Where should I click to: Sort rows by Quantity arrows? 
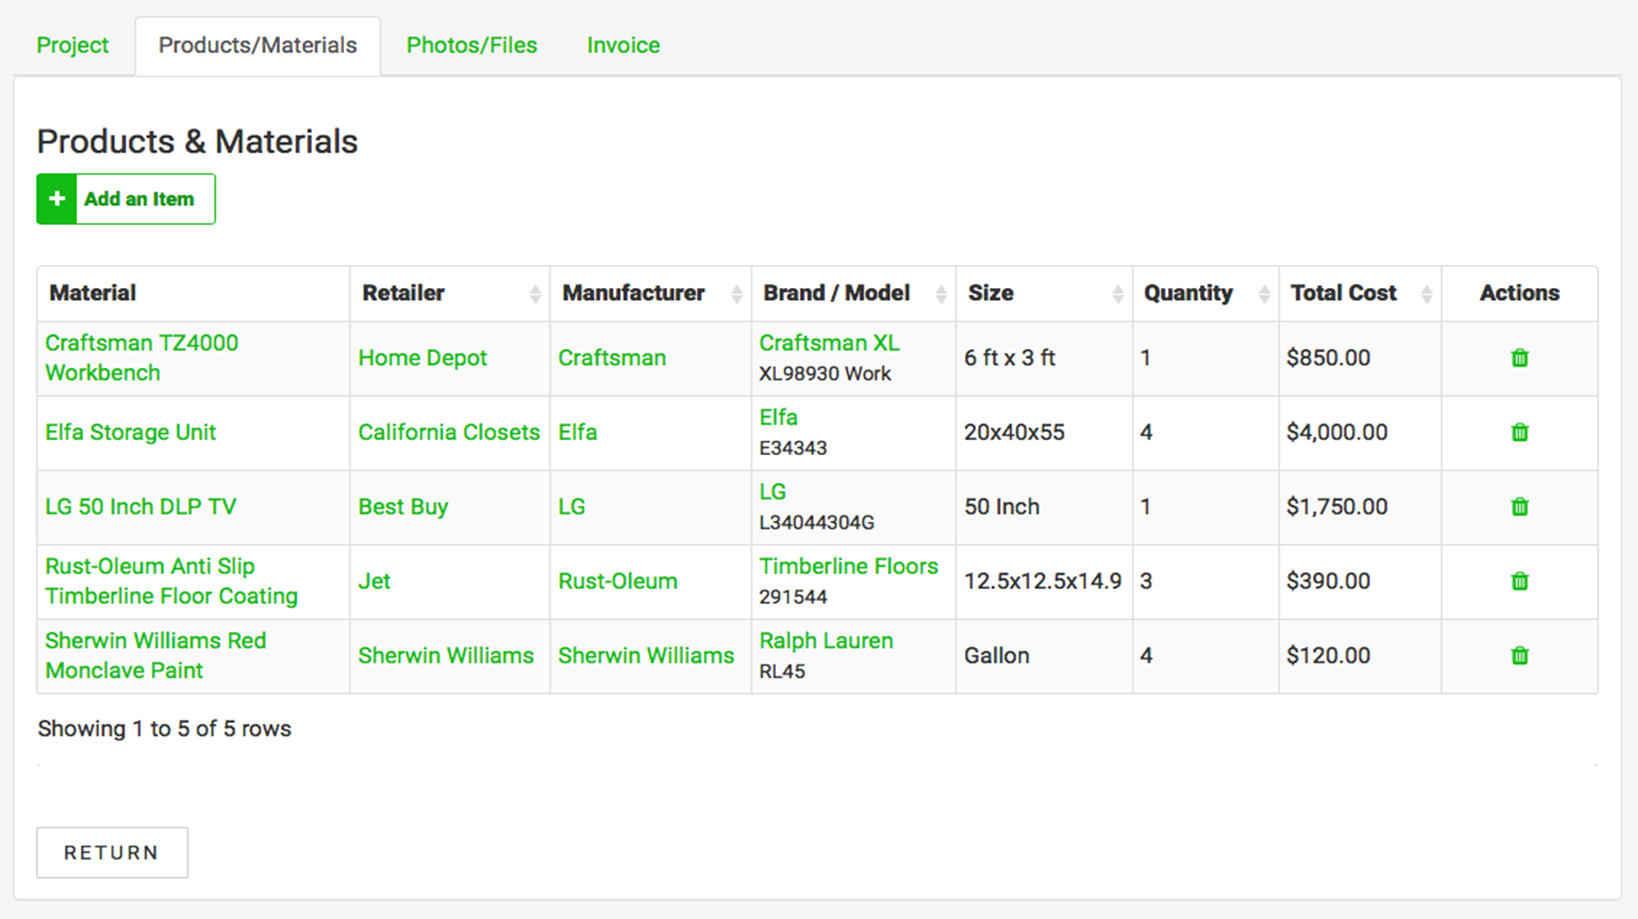pyautogui.click(x=1264, y=293)
